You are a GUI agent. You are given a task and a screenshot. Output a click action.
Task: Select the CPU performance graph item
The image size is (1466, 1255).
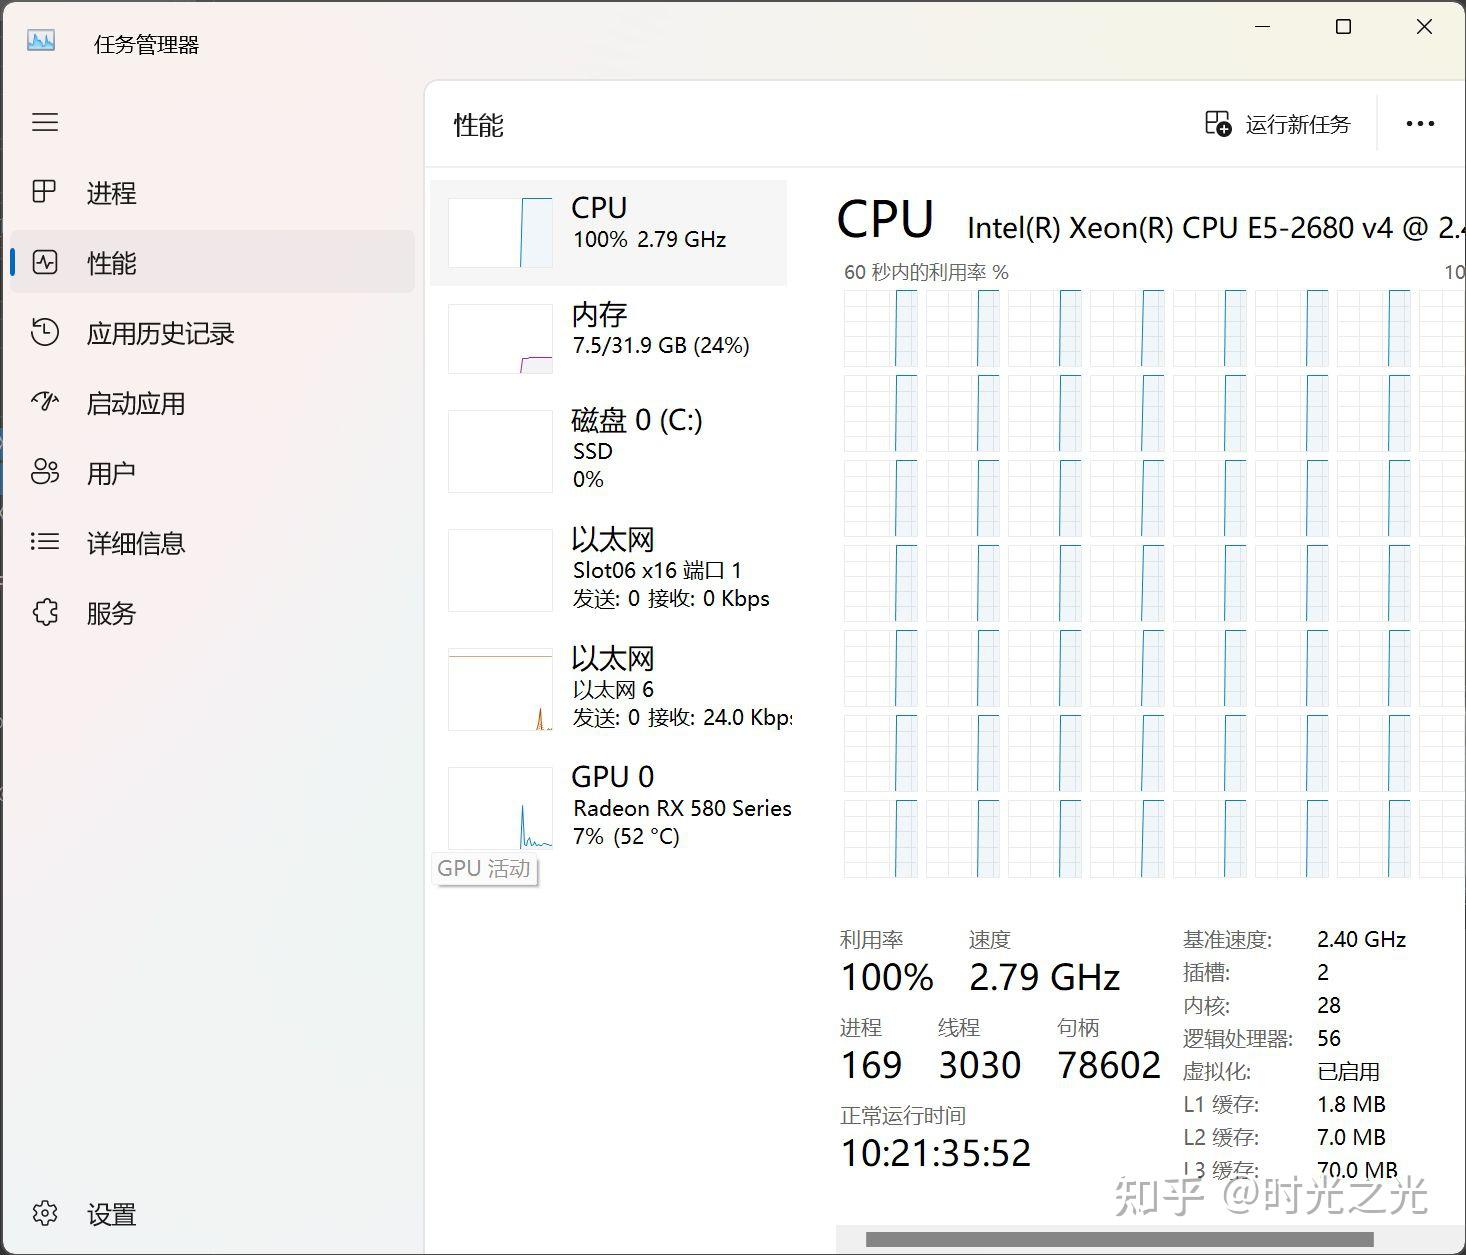tap(608, 232)
